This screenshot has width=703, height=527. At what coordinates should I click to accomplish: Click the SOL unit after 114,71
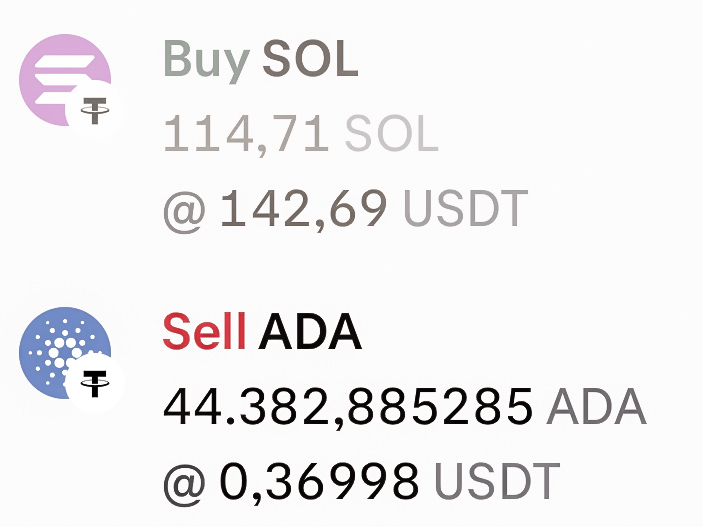[x=391, y=134]
